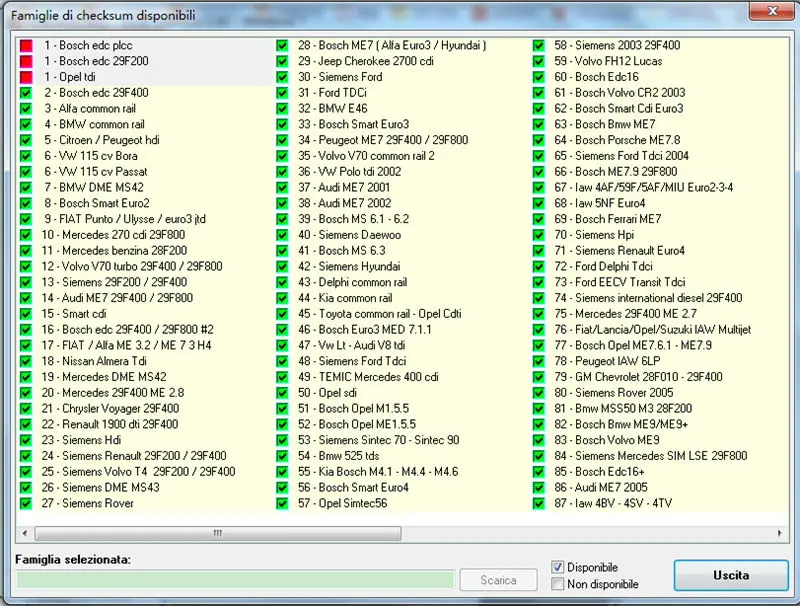Viewport: 800px width, 606px height.
Task: Click green check icon beside Opel sdi
Action: point(282,393)
